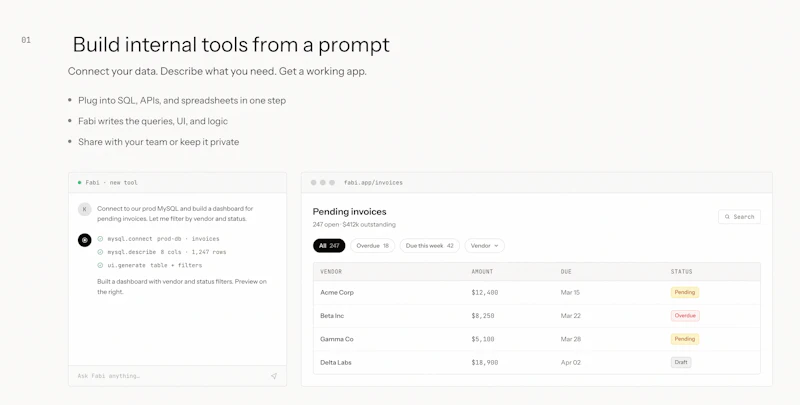800x405 pixels.
Task: Click checkmark icon next to mysql.describe step
Action: pos(100,252)
